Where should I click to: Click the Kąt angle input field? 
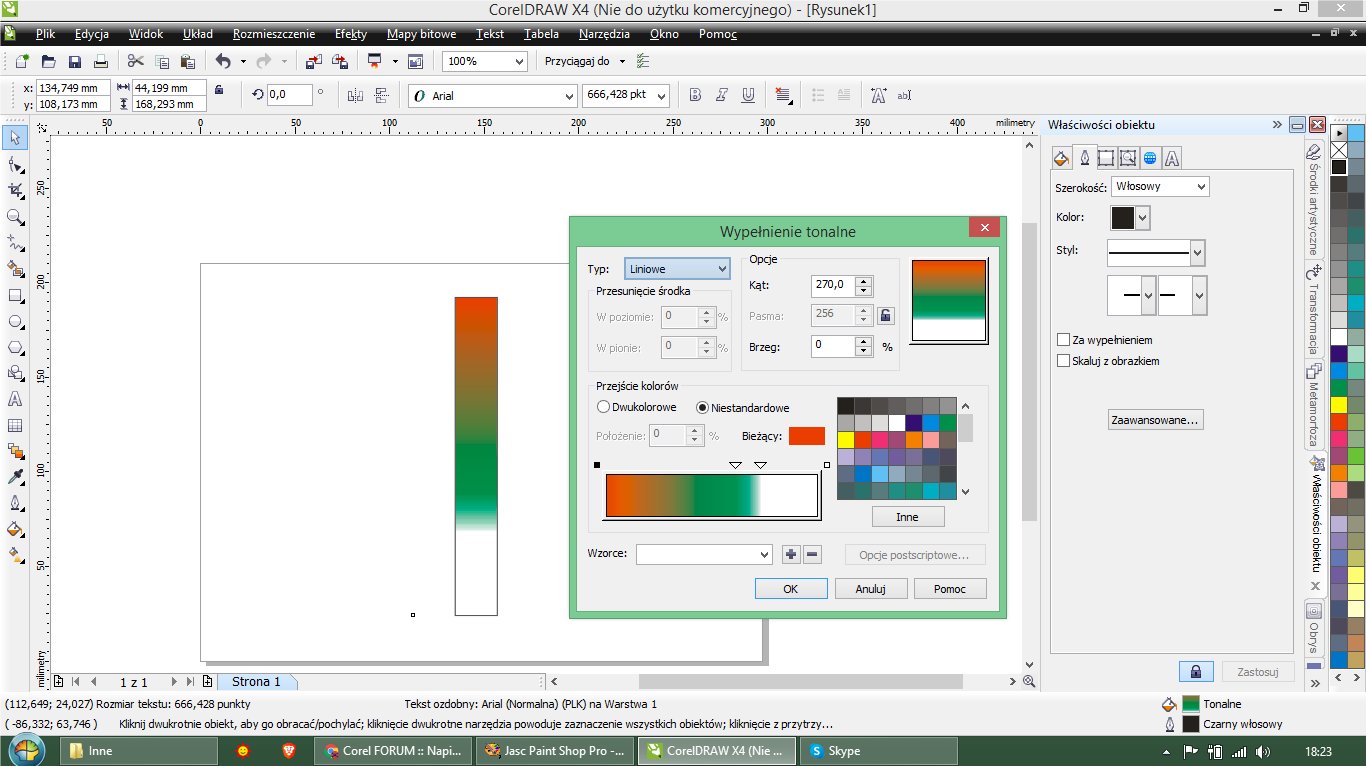[832, 285]
